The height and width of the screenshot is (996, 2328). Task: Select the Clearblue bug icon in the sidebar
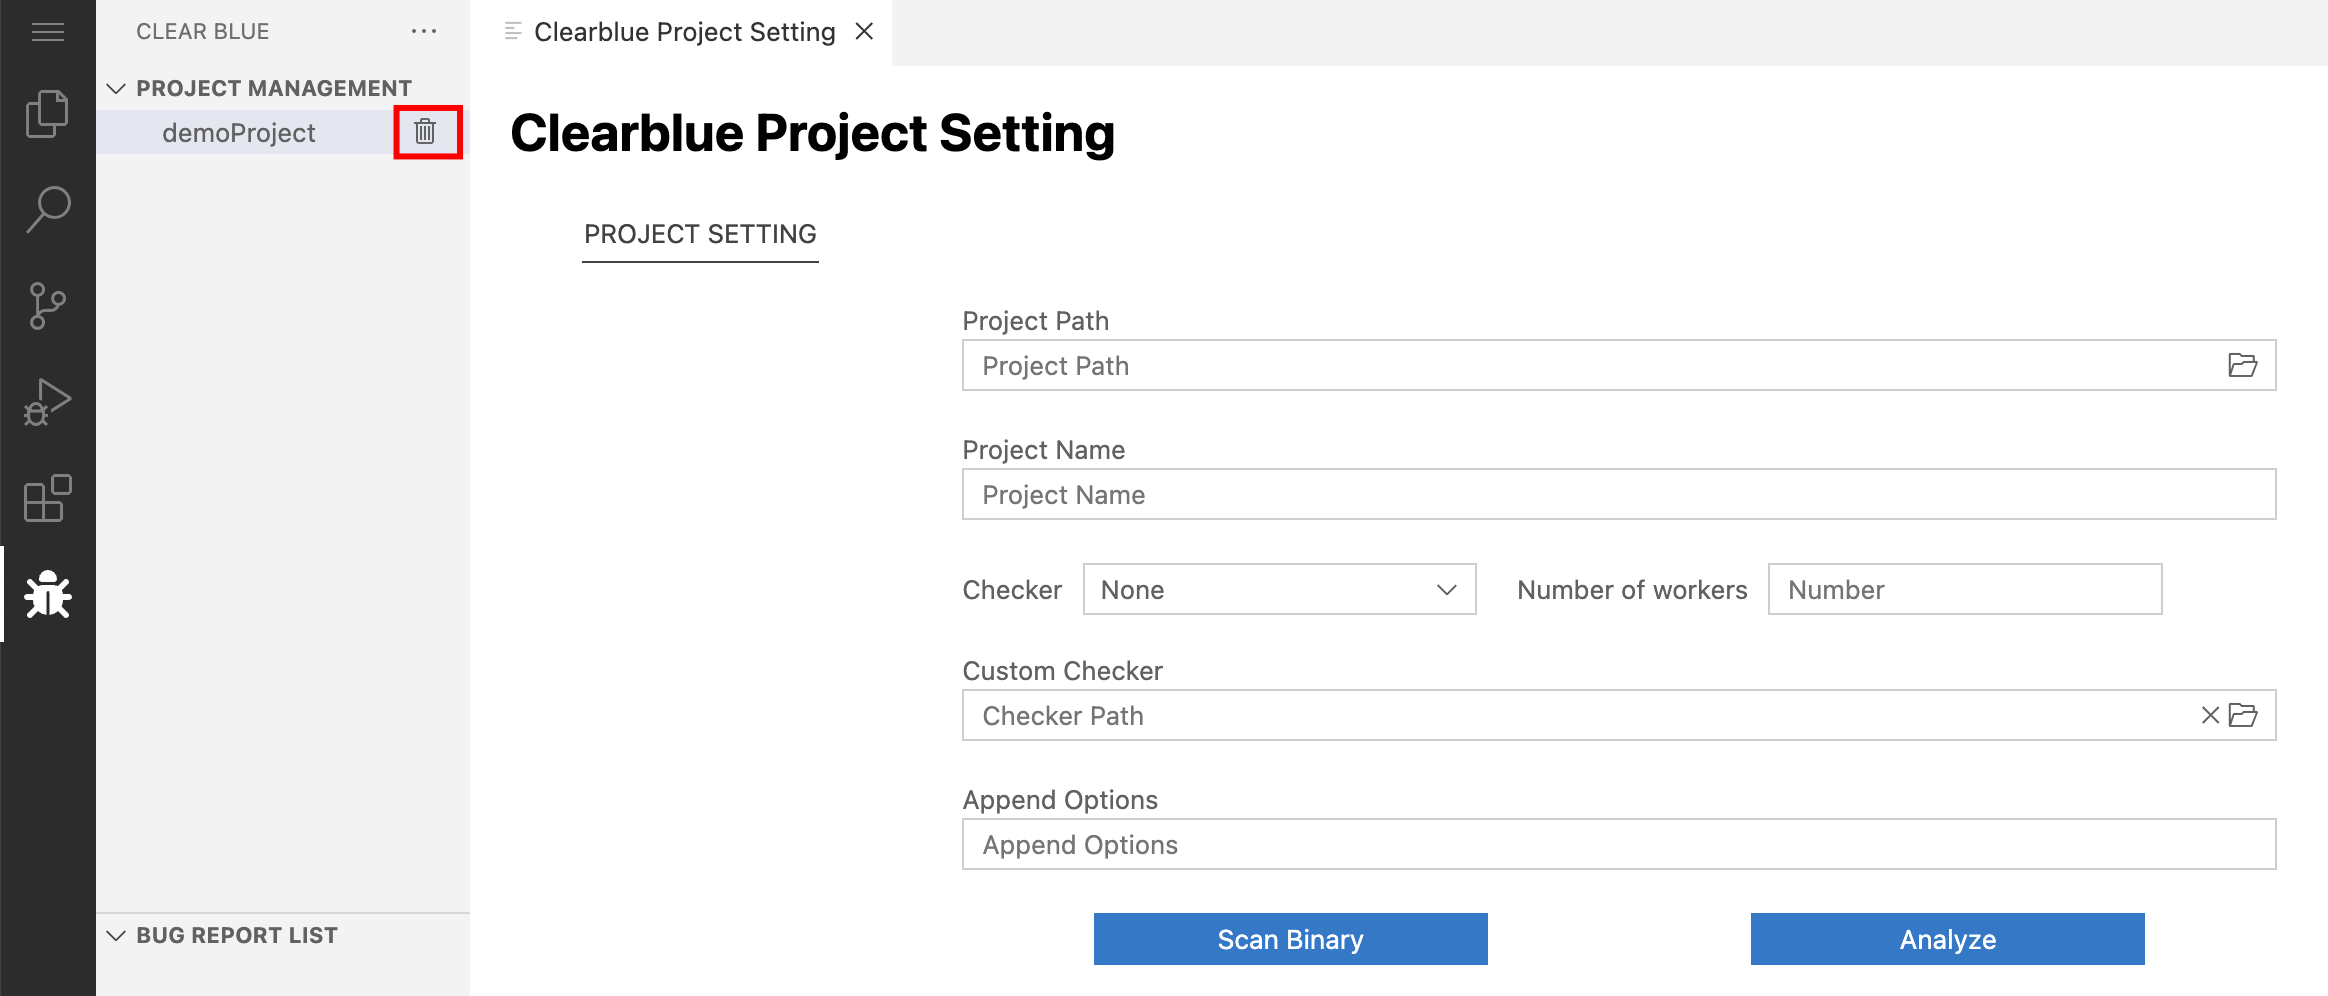pos(47,594)
